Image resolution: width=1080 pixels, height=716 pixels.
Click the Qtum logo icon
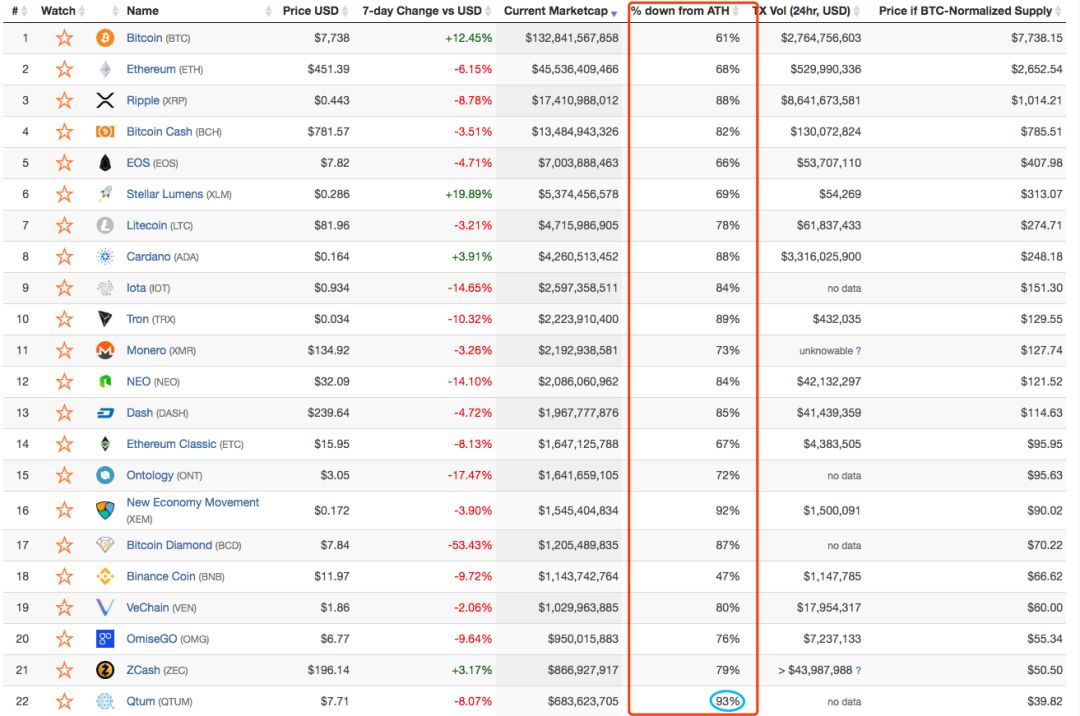pyautogui.click(x=105, y=701)
